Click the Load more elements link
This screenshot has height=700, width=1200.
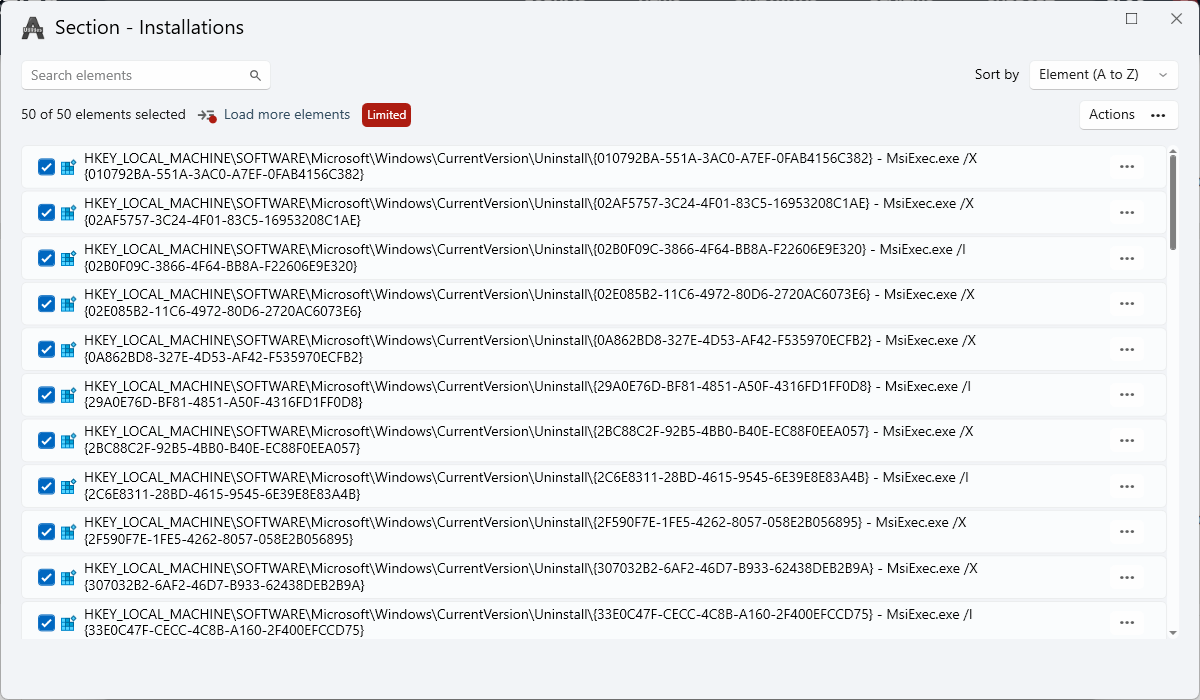pos(287,115)
